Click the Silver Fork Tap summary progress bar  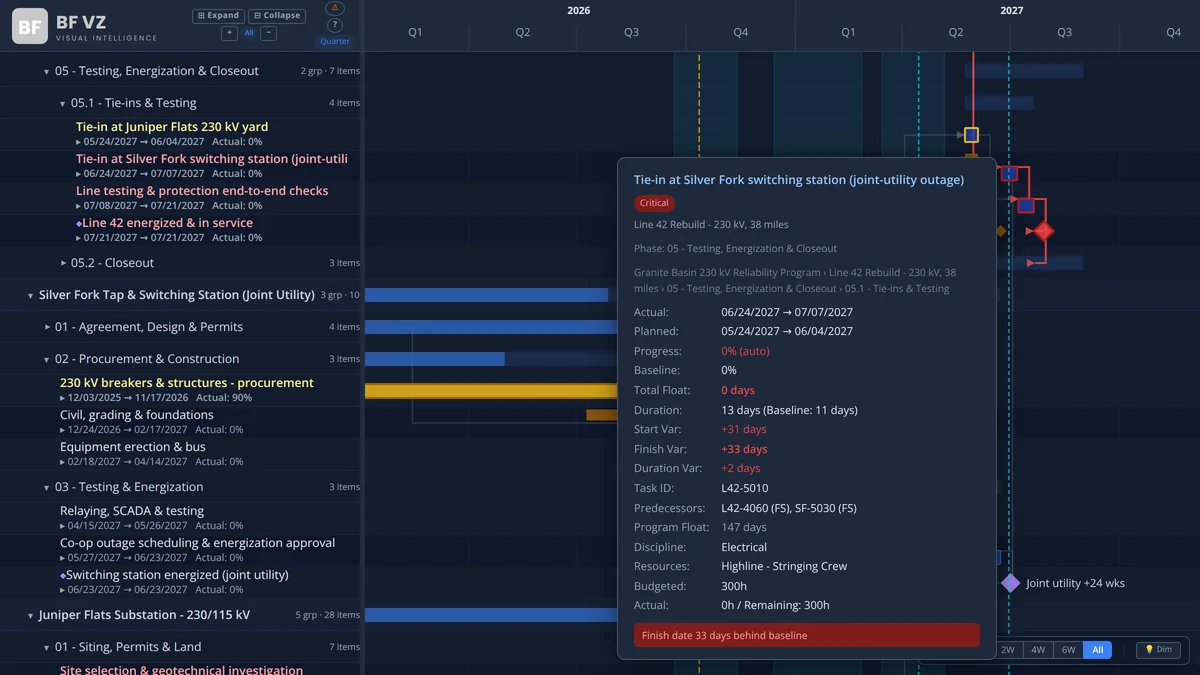[x=486, y=295]
